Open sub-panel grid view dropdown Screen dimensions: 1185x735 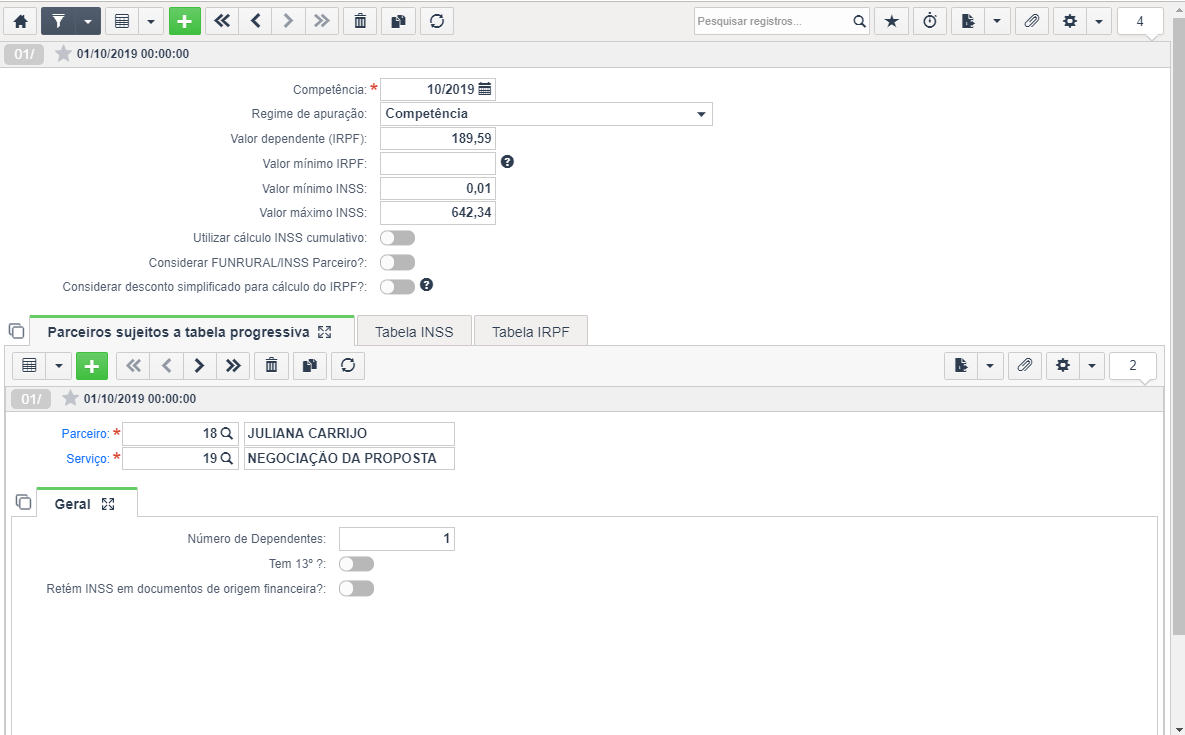coord(59,366)
